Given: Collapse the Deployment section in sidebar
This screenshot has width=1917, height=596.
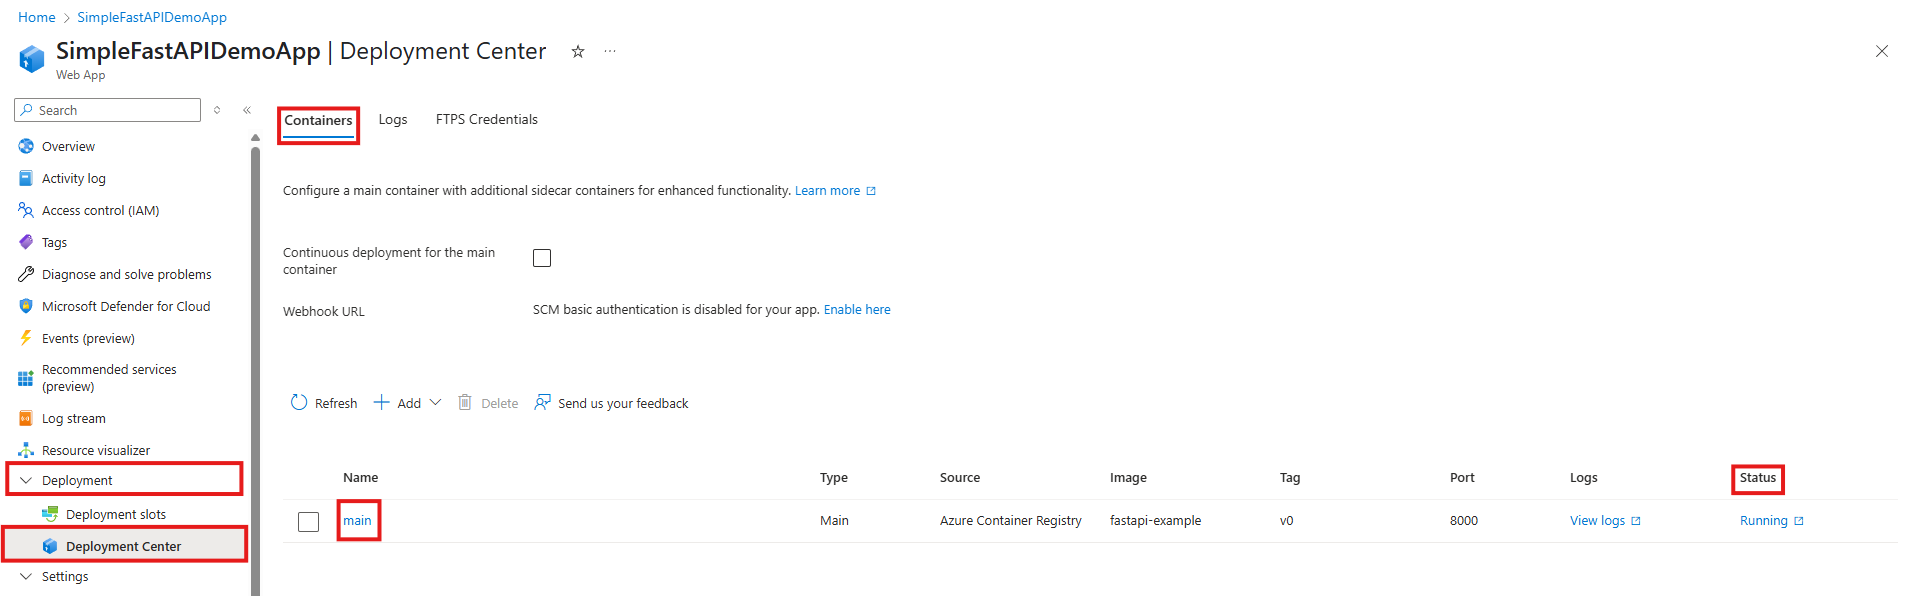Looking at the screenshot, I should (26, 481).
